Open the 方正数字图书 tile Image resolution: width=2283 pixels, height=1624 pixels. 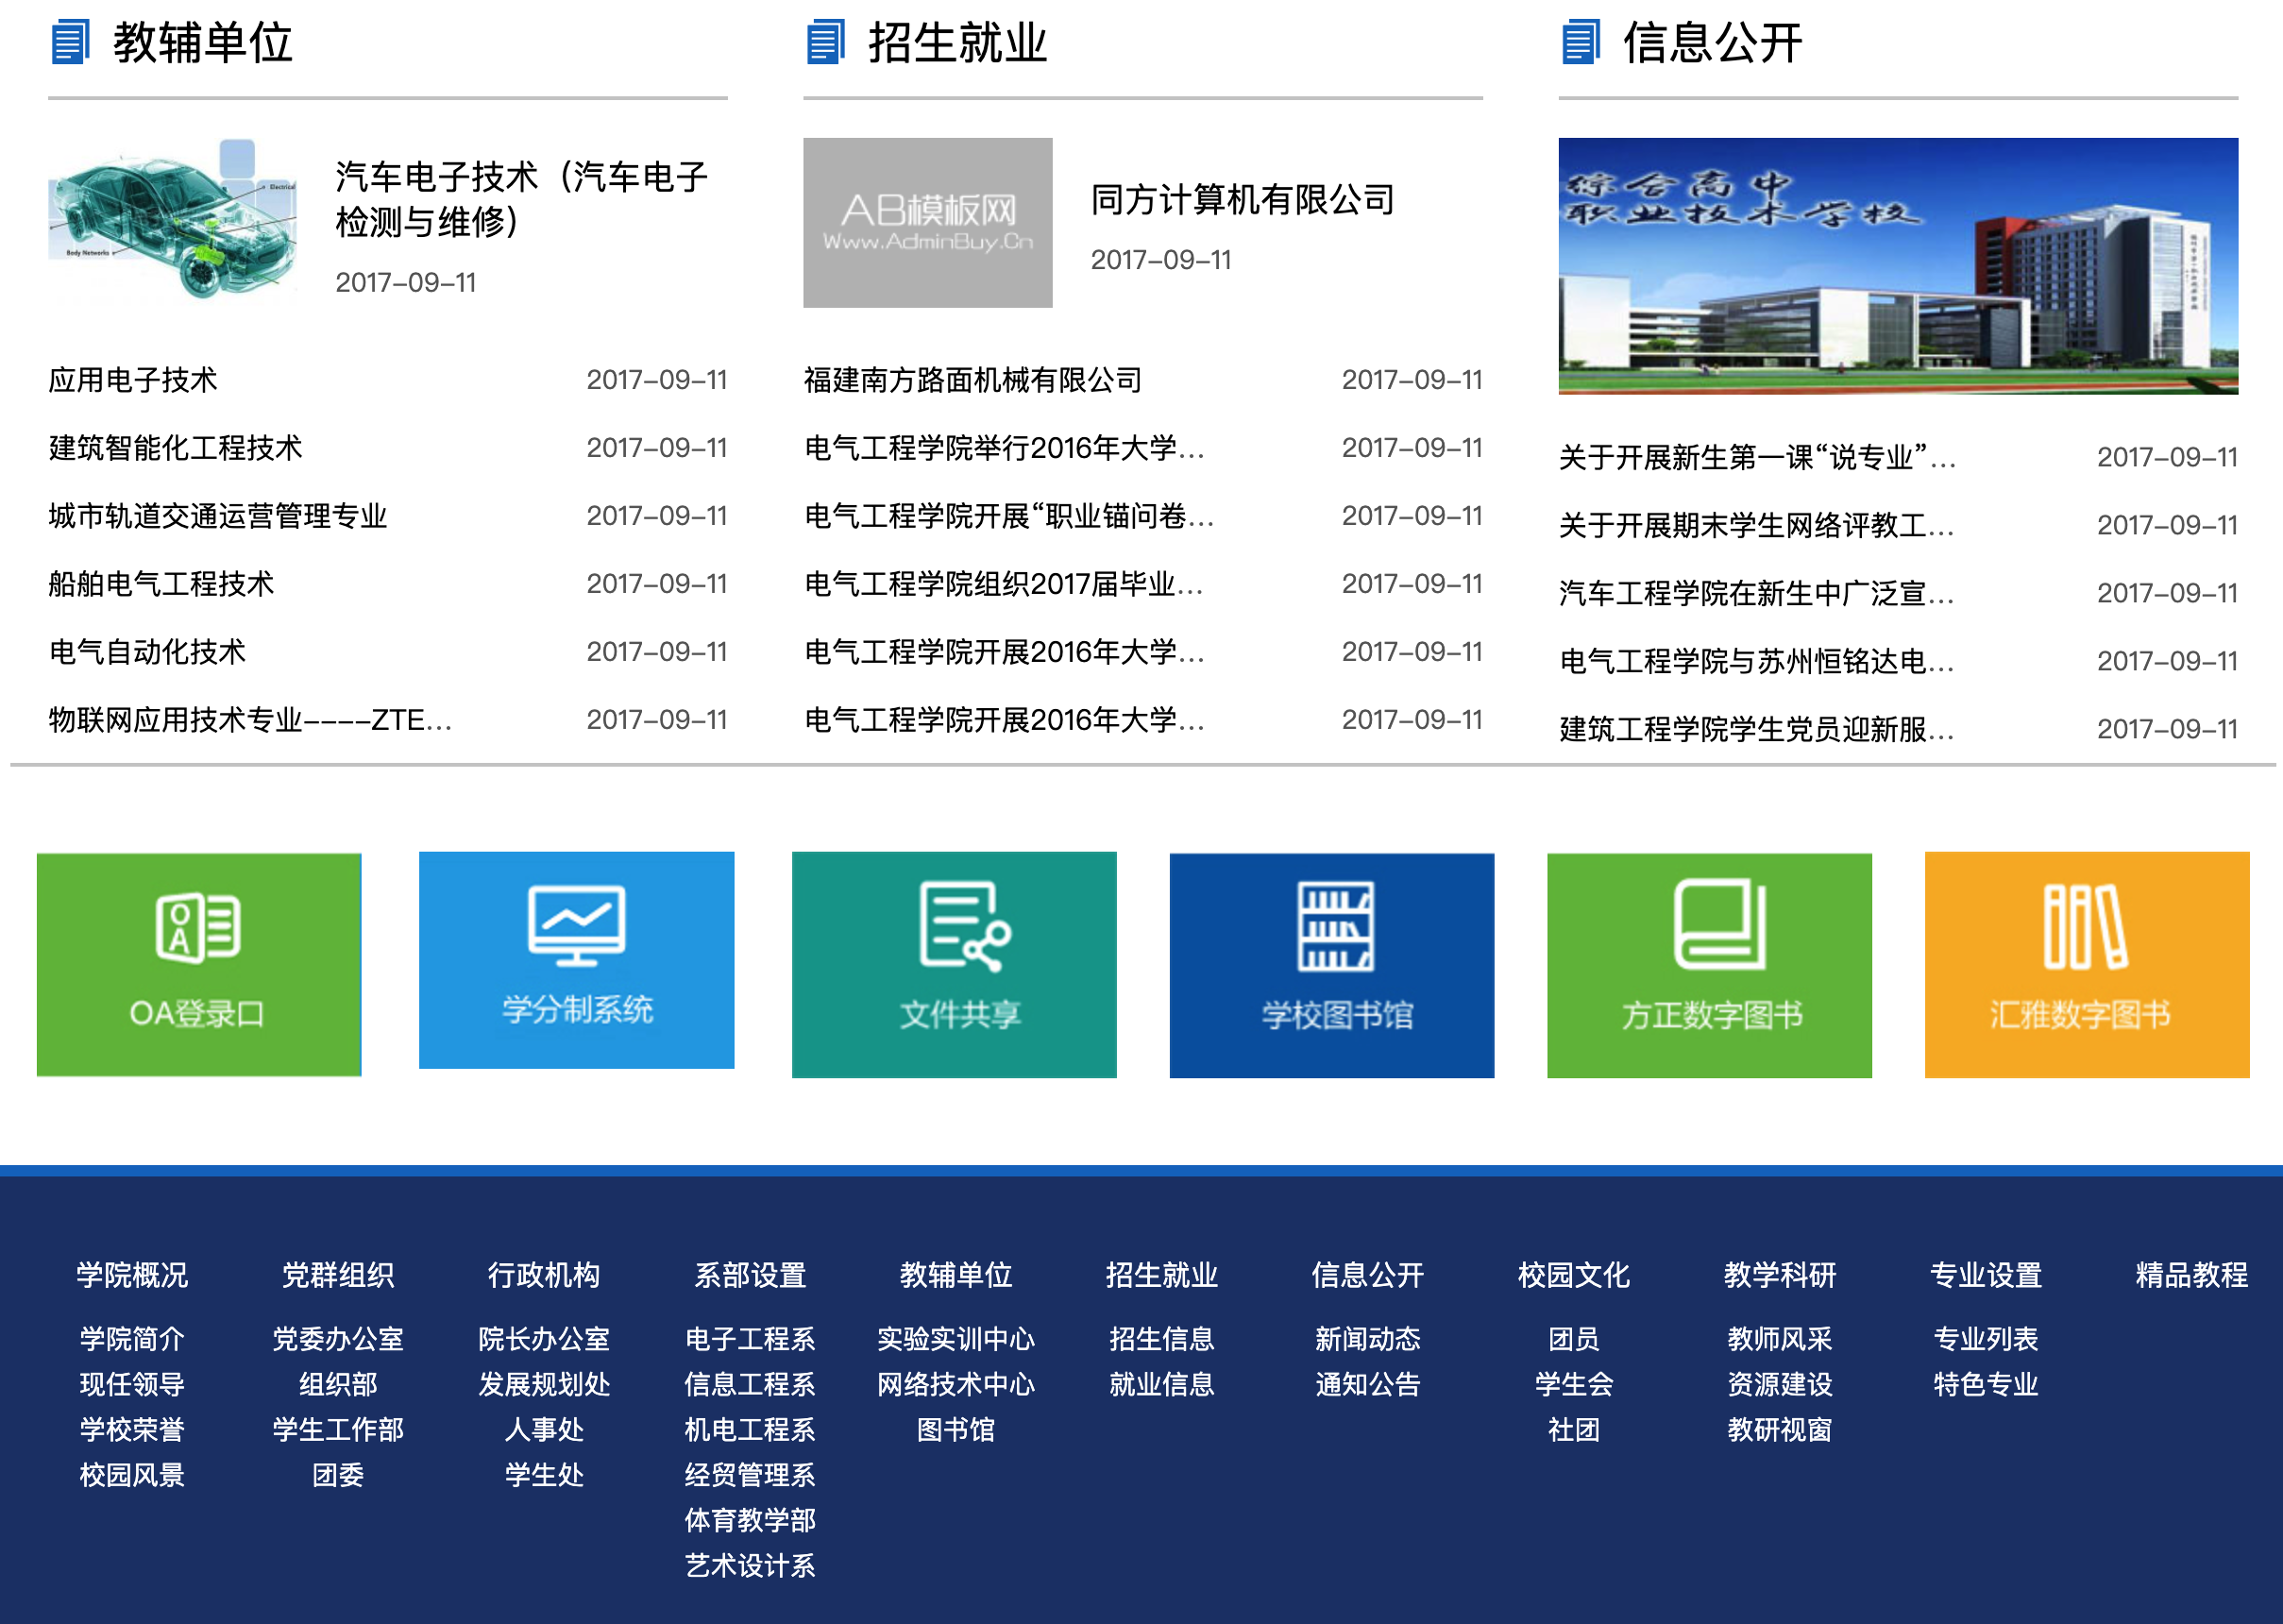[1709, 965]
